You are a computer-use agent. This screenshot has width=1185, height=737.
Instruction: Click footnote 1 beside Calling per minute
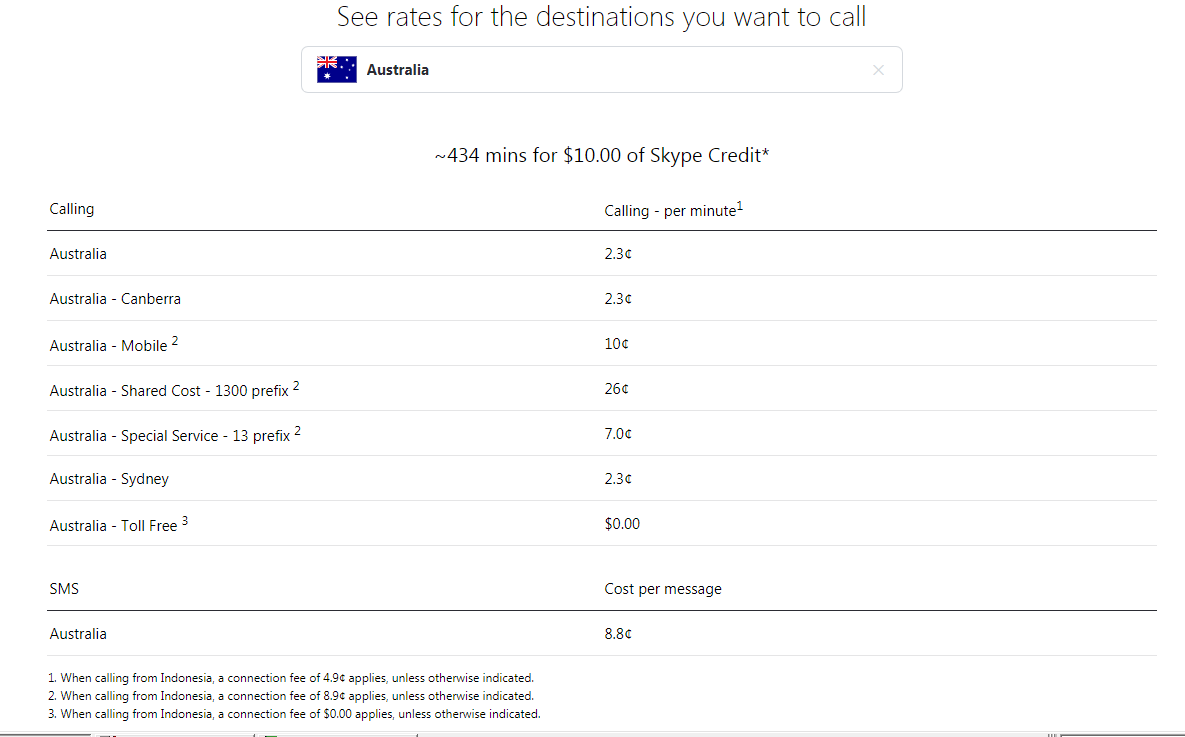pyautogui.click(x=740, y=206)
